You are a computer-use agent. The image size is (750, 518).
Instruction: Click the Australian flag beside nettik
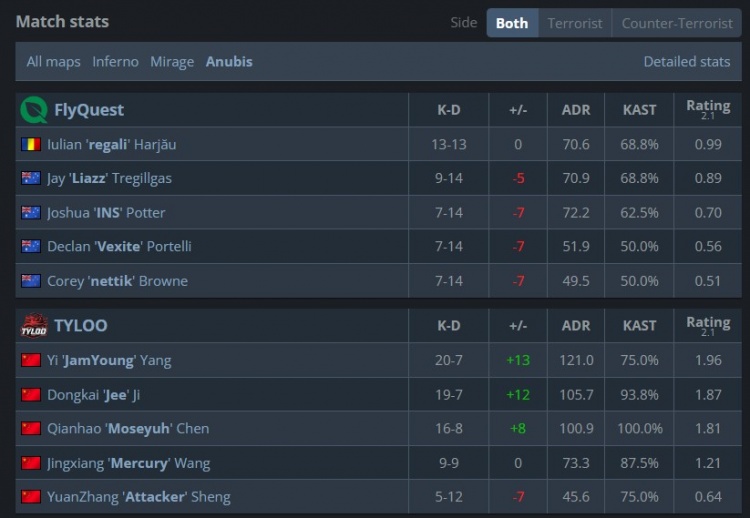click(x=31, y=281)
